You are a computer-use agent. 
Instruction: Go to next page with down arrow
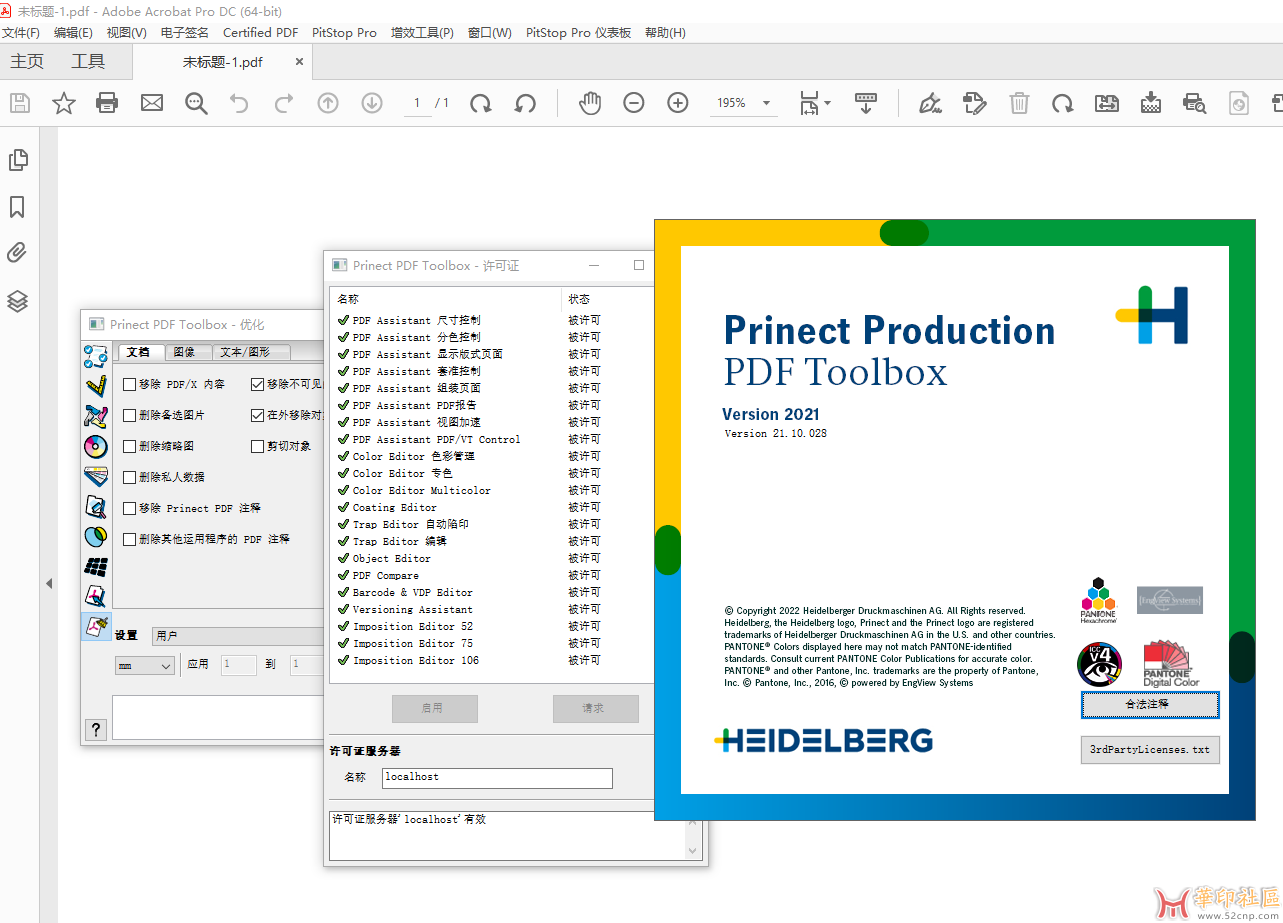click(x=372, y=103)
